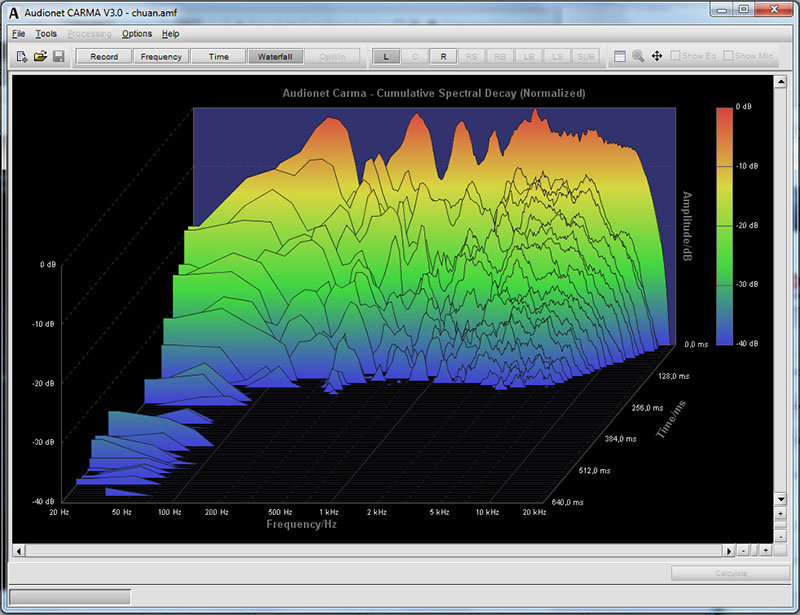Screen dimensions: 800x615
Task: Open the Options menu
Action: (x=137, y=34)
